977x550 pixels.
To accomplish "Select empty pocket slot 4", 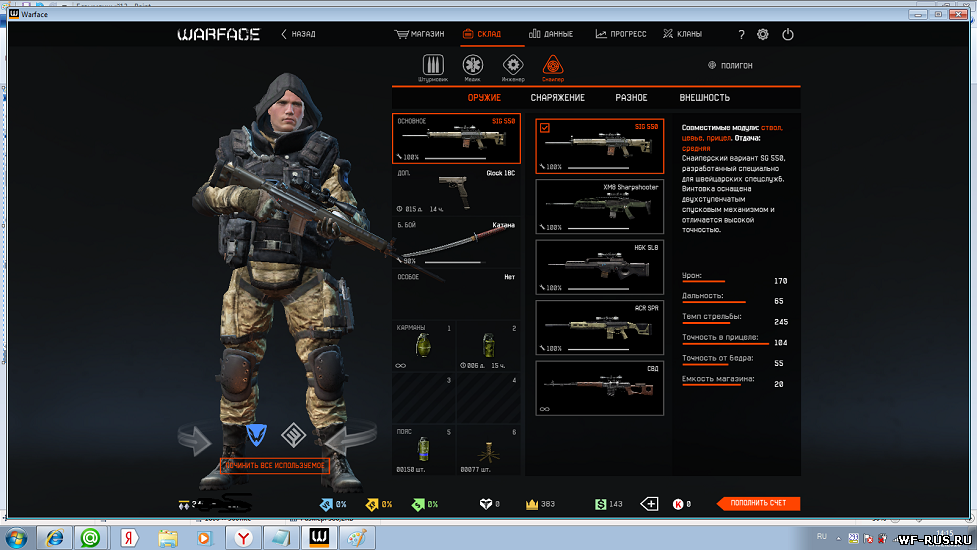I will [488, 399].
